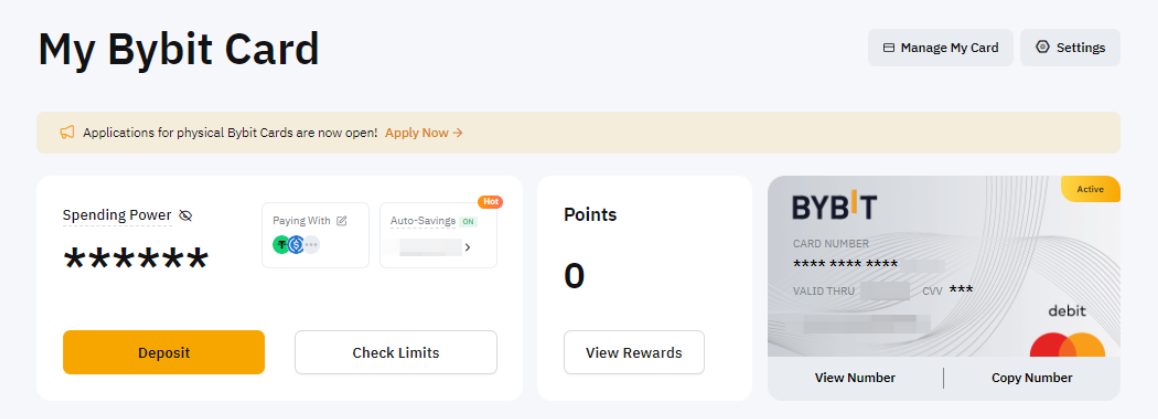Click the more coins ellipsis icon
1158x419 pixels.
point(311,244)
